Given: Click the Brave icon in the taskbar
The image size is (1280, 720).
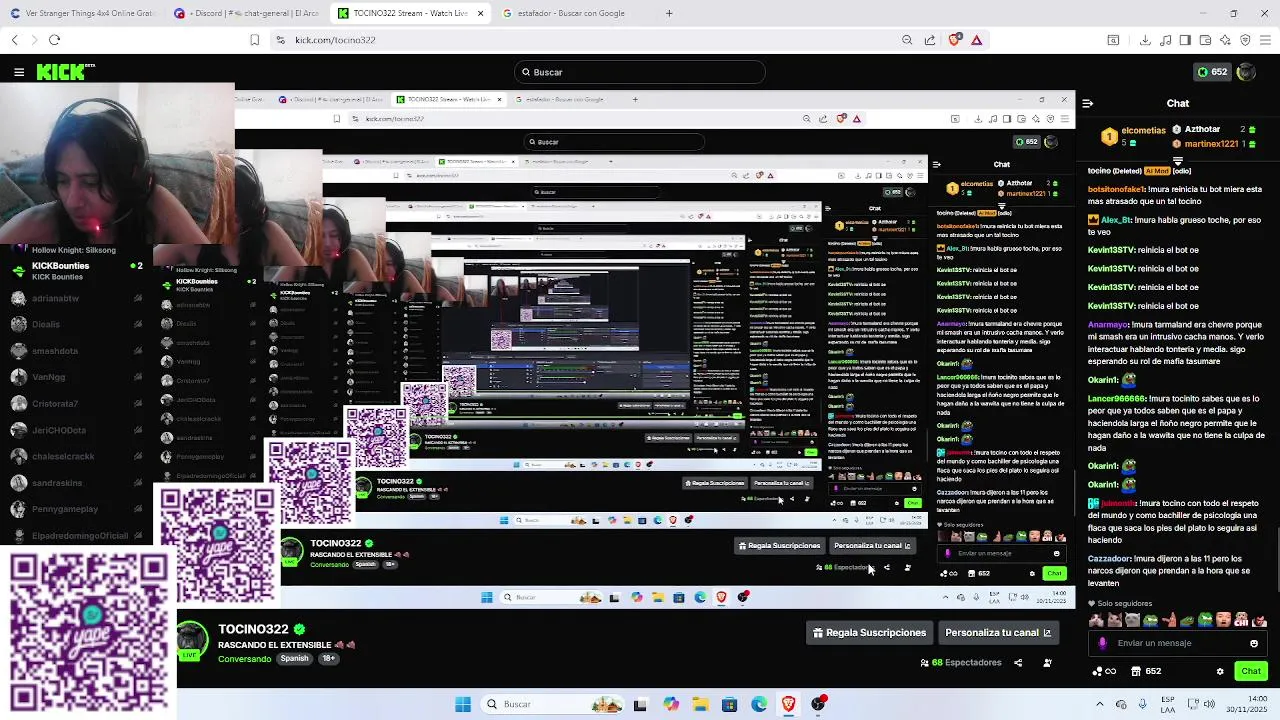Looking at the screenshot, I should pyautogui.click(x=789, y=704).
